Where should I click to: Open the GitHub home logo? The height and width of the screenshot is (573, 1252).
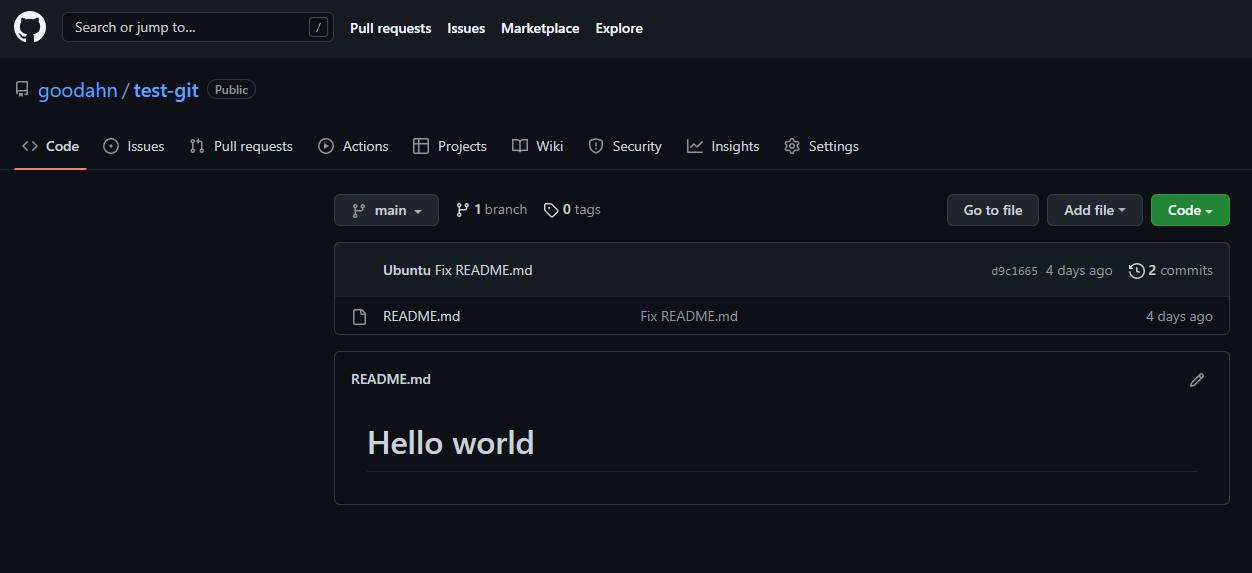[x=30, y=27]
